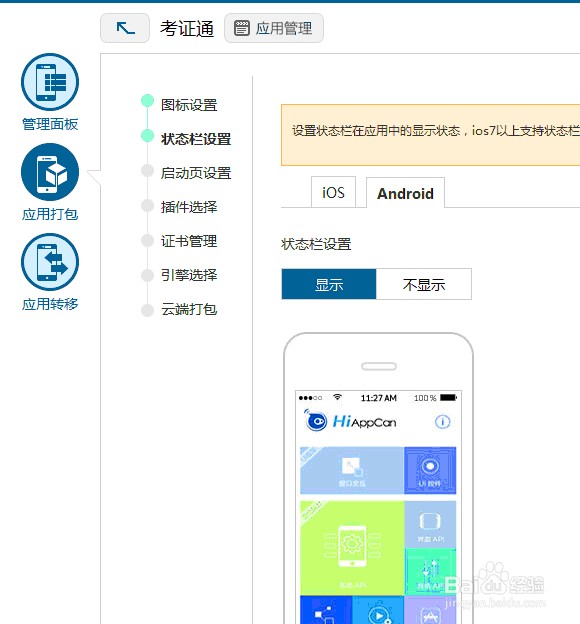The image size is (580, 624).
Task: Go to 启动页设置 step
Action: click(x=196, y=173)
